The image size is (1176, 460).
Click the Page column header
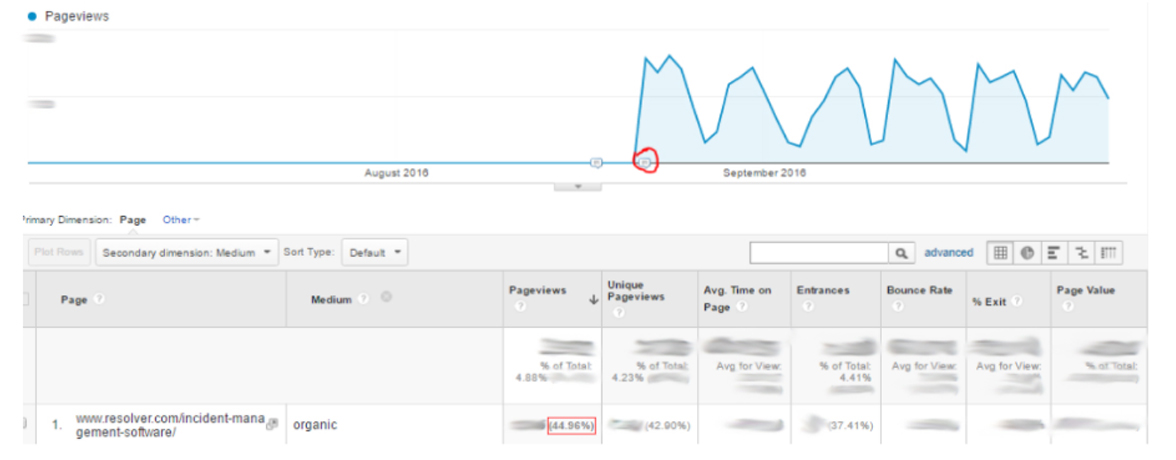click(74, 299)
